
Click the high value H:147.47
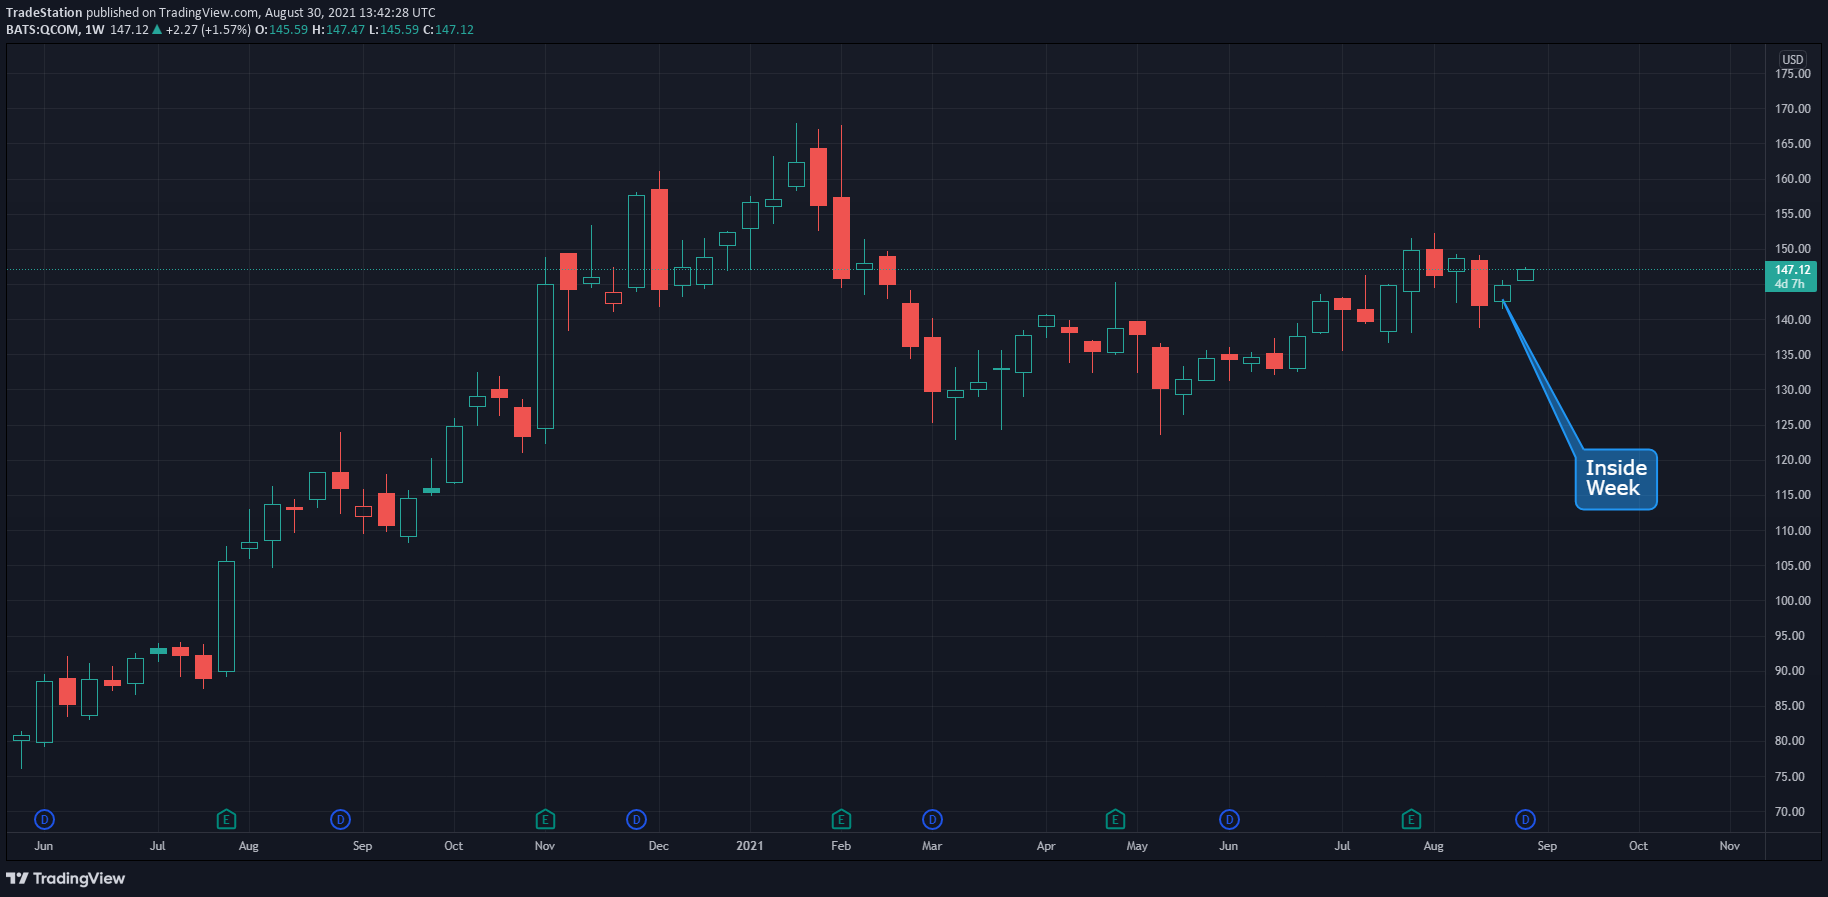point(338,30)
